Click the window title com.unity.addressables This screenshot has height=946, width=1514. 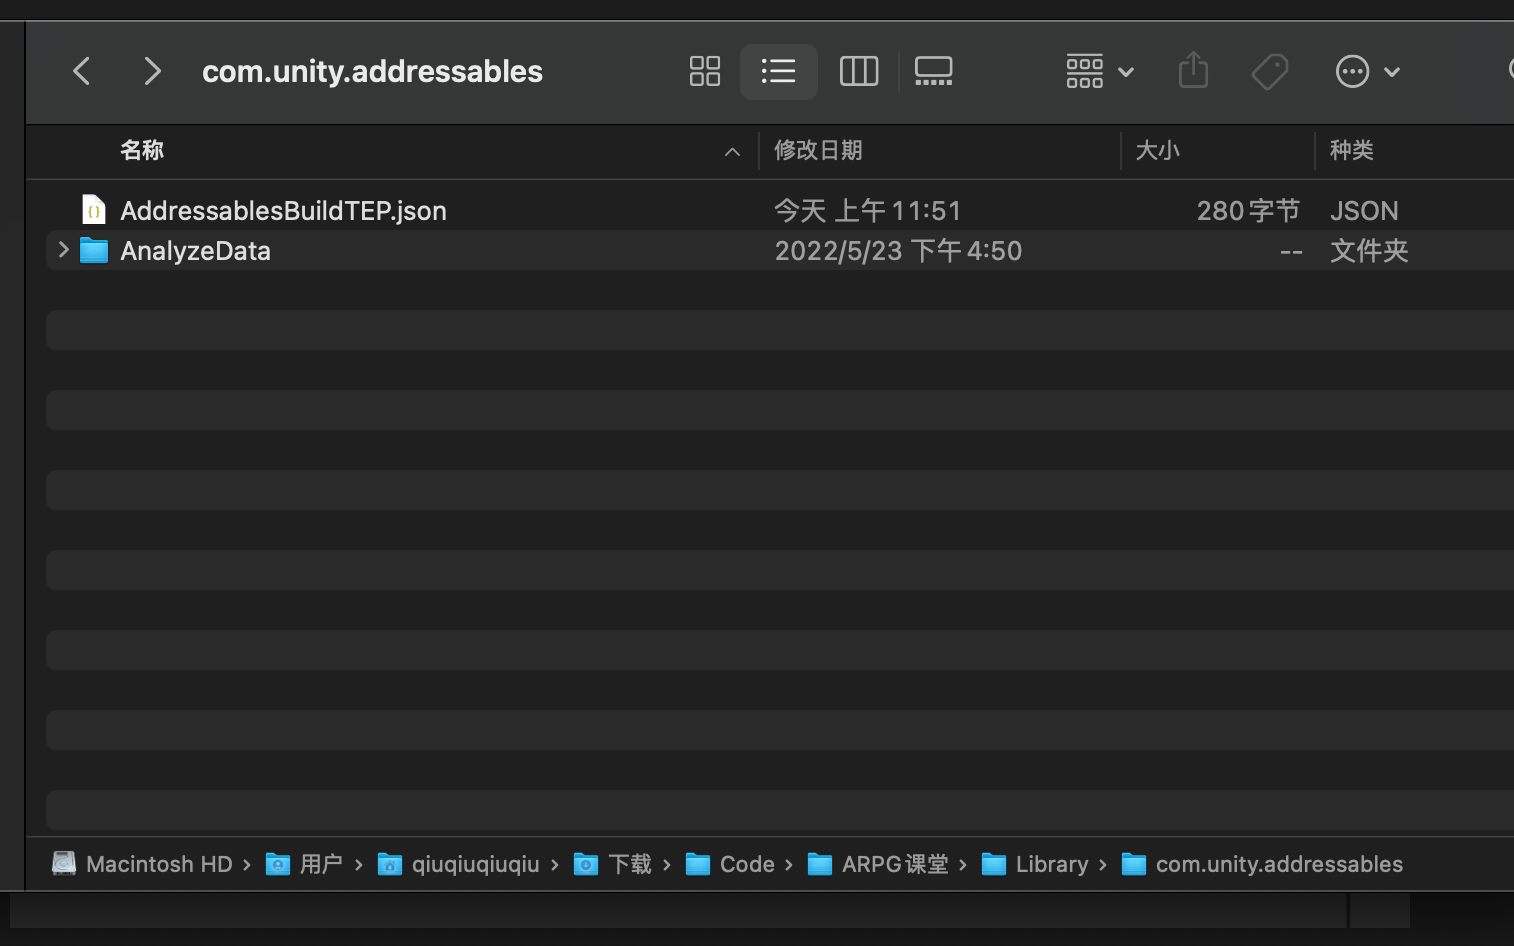(x=372, y=72)
